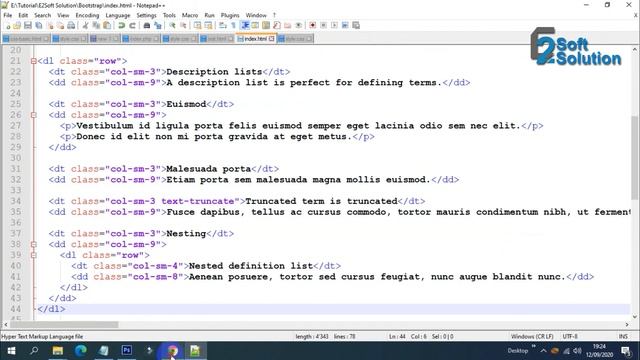Open File Explorer from the taskbar
Screen dimensions: 640x360
click(x=58, y=351)
